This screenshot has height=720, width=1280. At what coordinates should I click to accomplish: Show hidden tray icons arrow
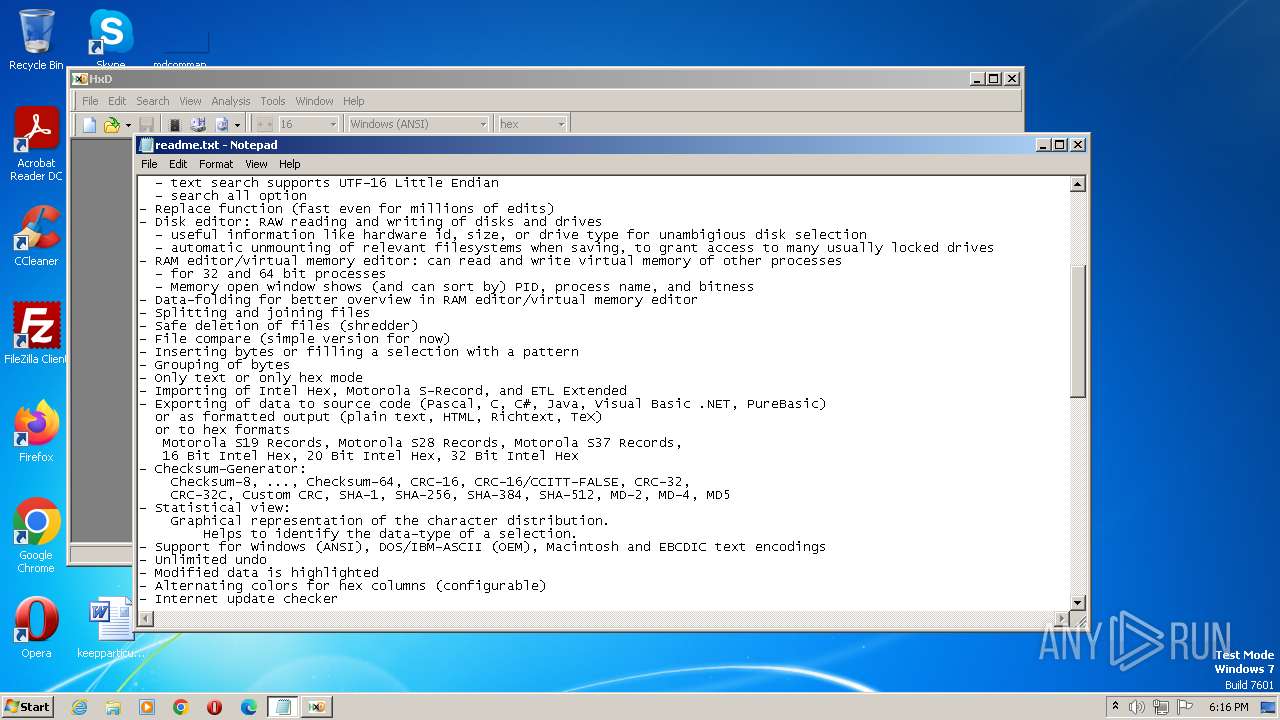pyautogui.click(x=1115, y=707)
